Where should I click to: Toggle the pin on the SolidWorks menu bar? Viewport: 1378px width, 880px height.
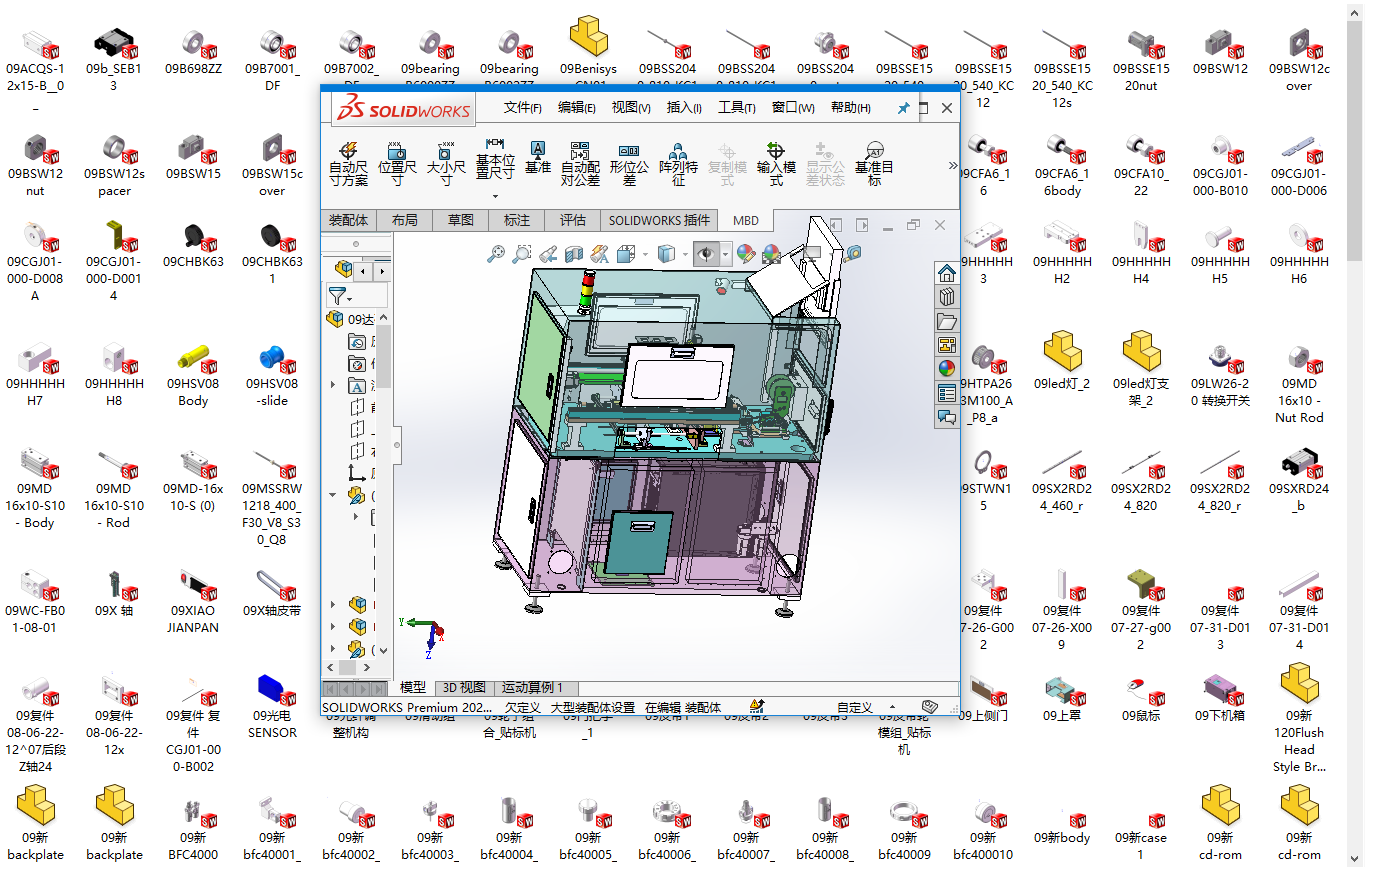pyautogui.click(x=903, y=108)
